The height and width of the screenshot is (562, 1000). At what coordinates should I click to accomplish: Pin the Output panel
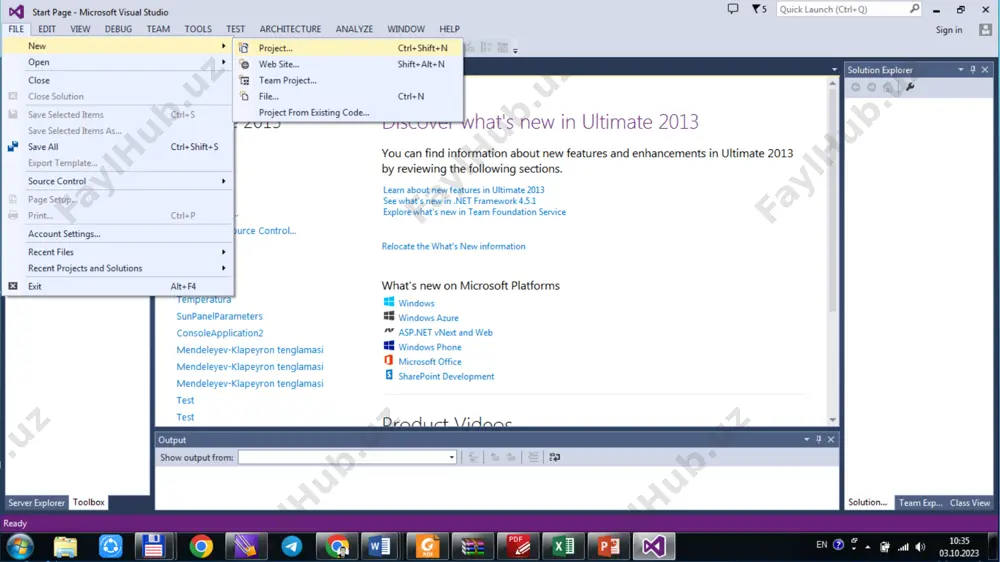coord(819,440)
